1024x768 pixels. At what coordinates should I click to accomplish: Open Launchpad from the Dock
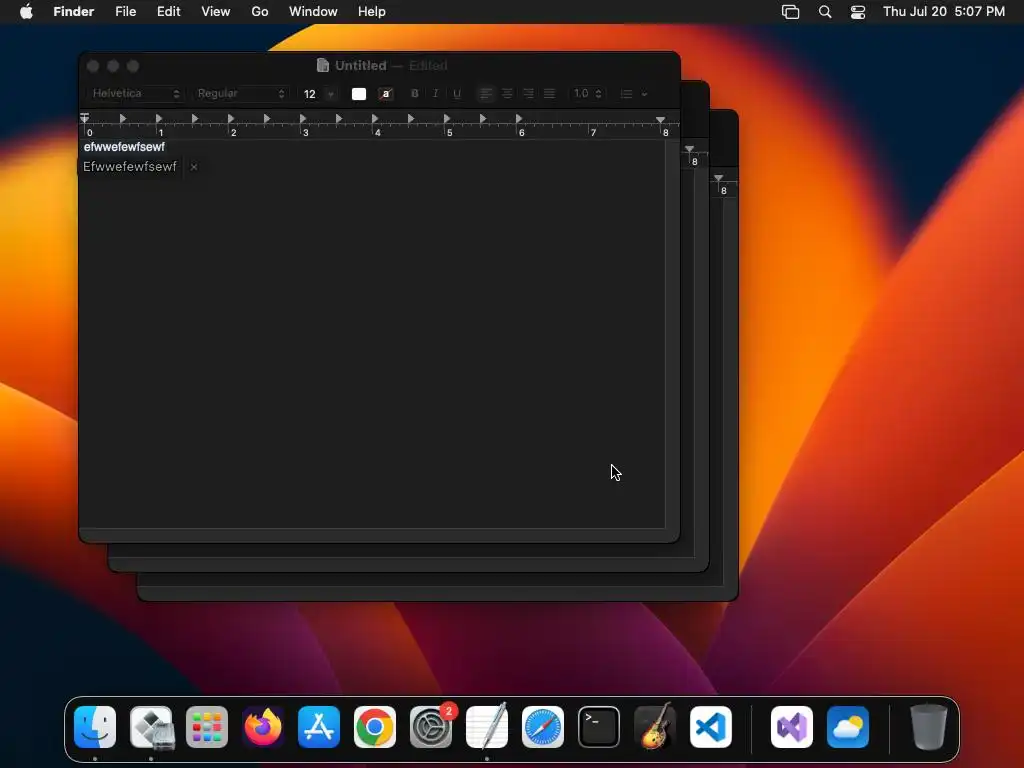tap(207, 727)
